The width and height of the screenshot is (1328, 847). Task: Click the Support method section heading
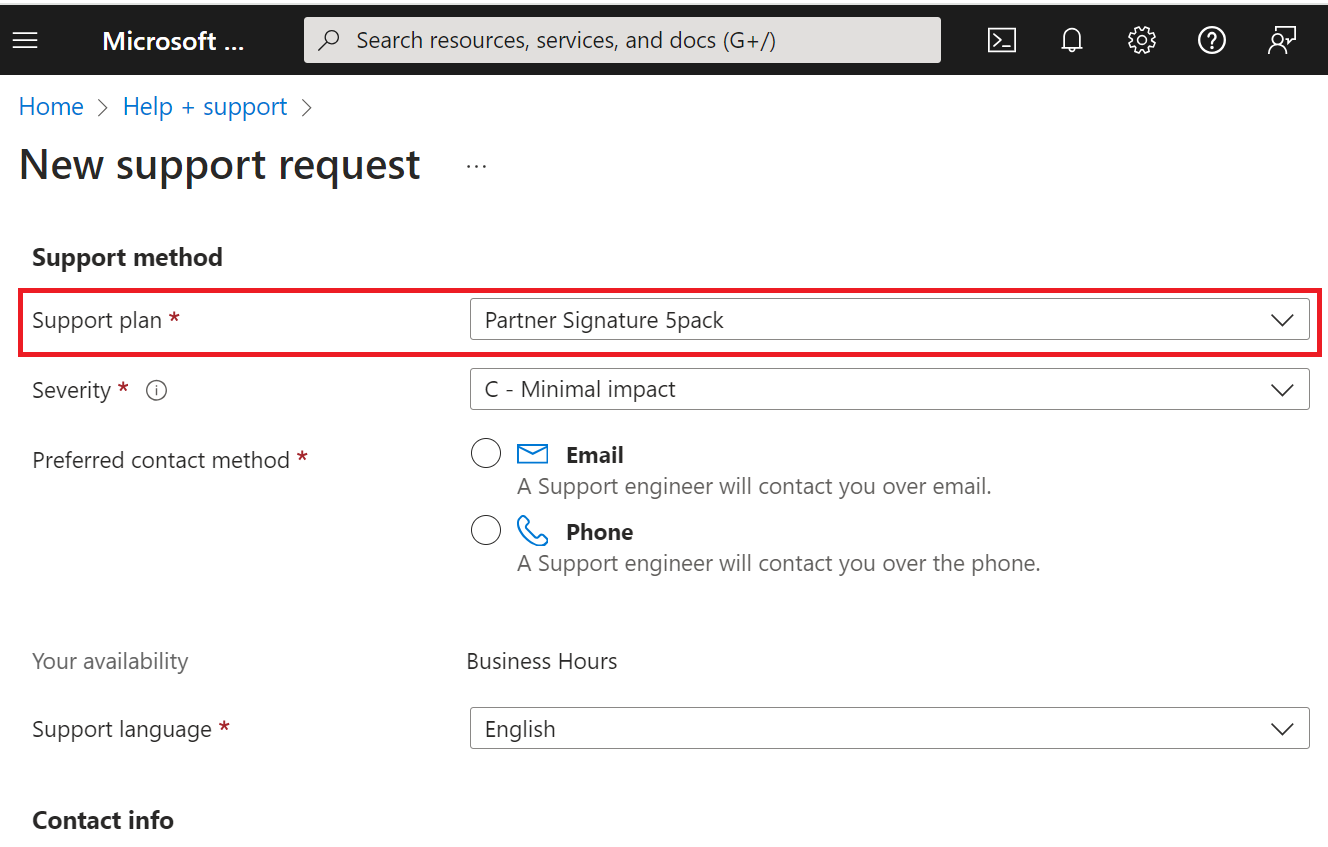click(127, 258)
